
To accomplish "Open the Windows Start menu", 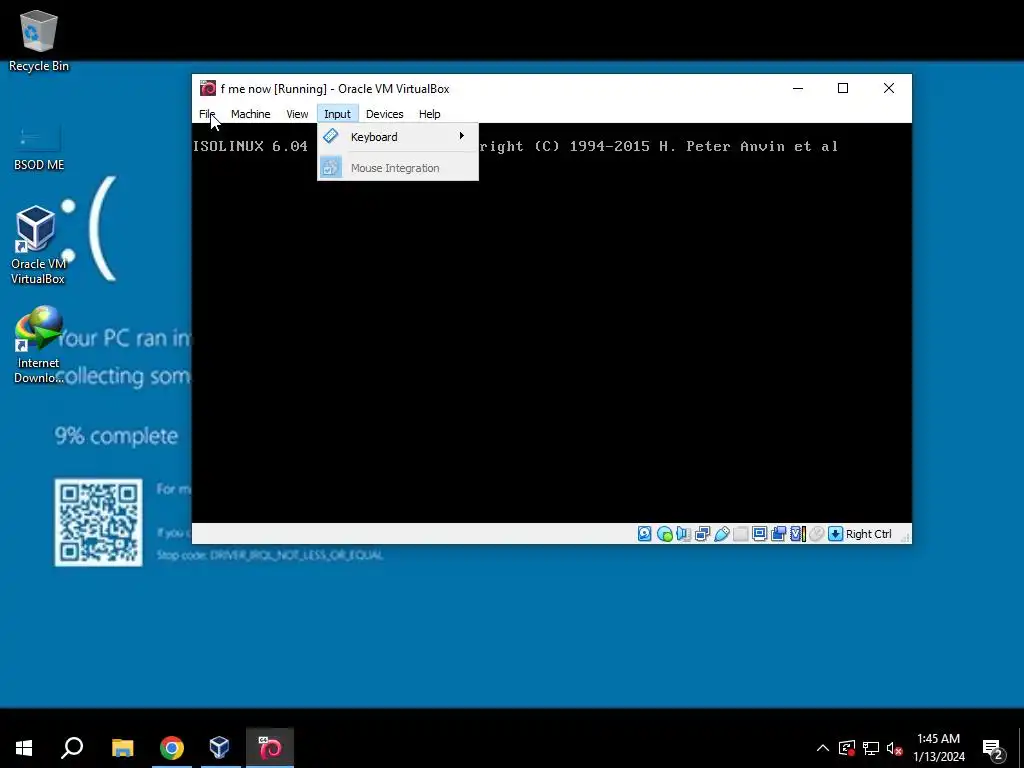I will (24, 747).
